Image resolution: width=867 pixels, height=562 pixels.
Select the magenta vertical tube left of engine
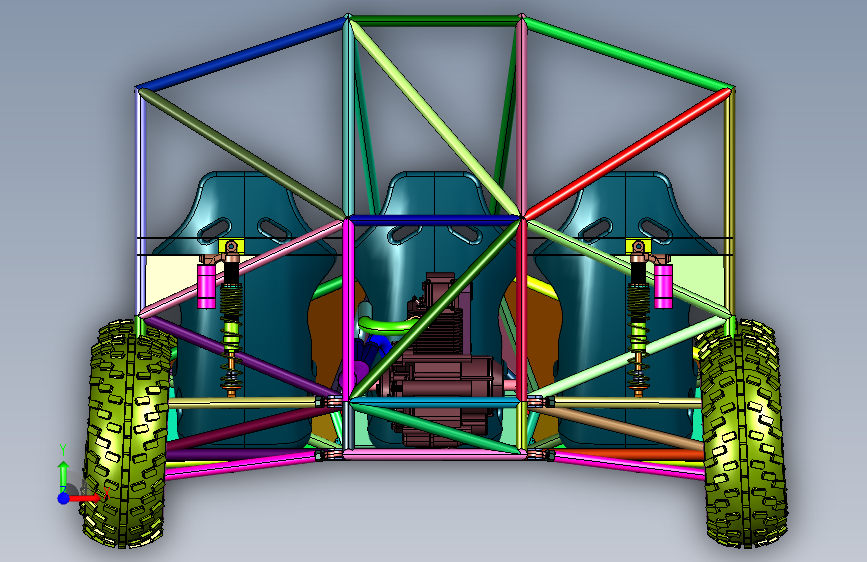point(348,309)
